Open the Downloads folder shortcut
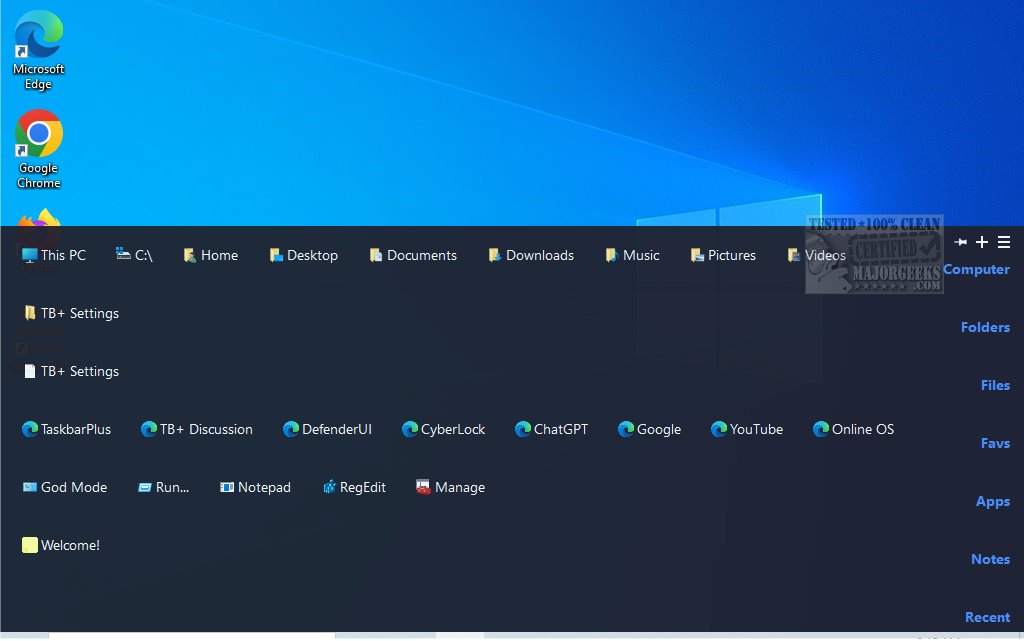1024x641 pixels. 531,255
